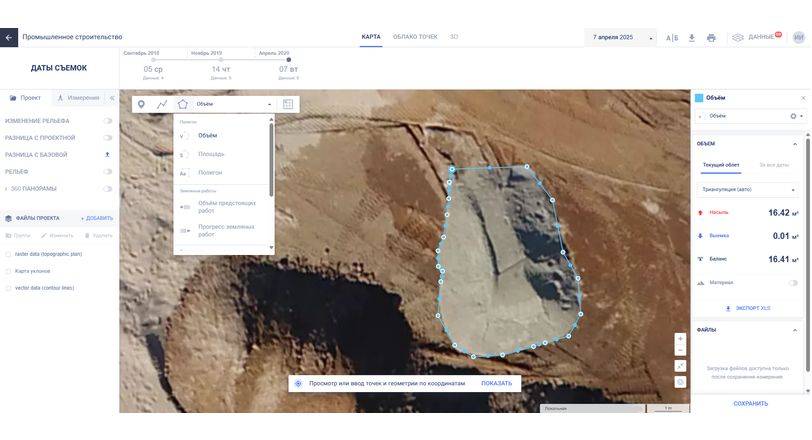
Task: Zoom in on the map
Action: pos(680,339)
